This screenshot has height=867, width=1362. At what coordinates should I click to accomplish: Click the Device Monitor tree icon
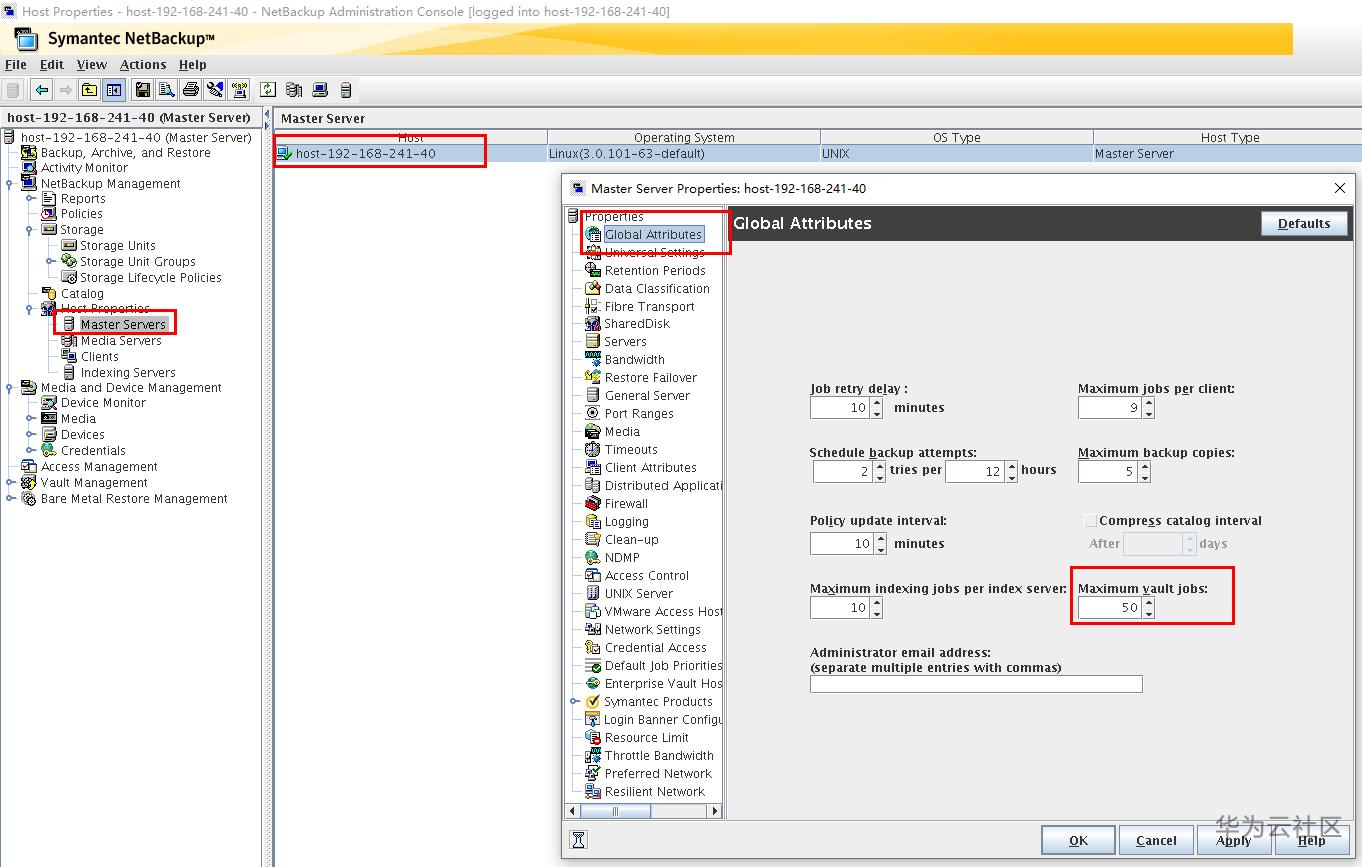(x=49, y=403)
